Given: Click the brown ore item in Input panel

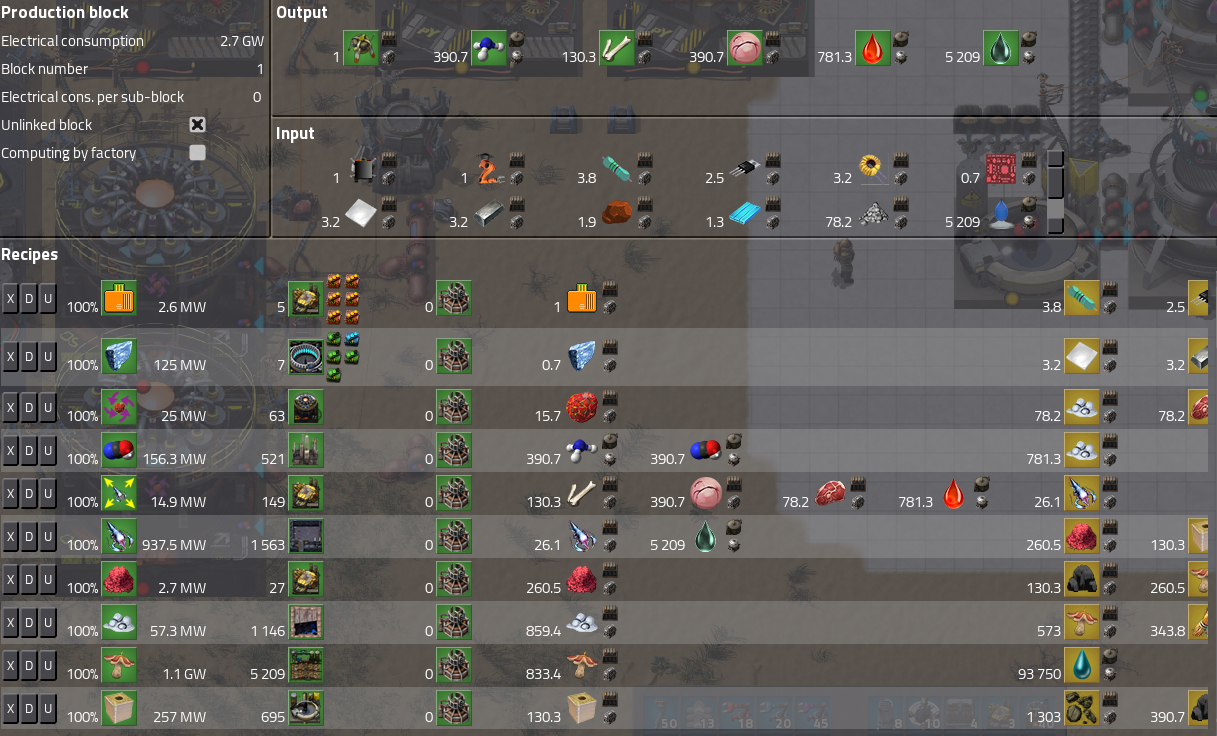Looking at the screenshot, I should click(x=618, y=213).
